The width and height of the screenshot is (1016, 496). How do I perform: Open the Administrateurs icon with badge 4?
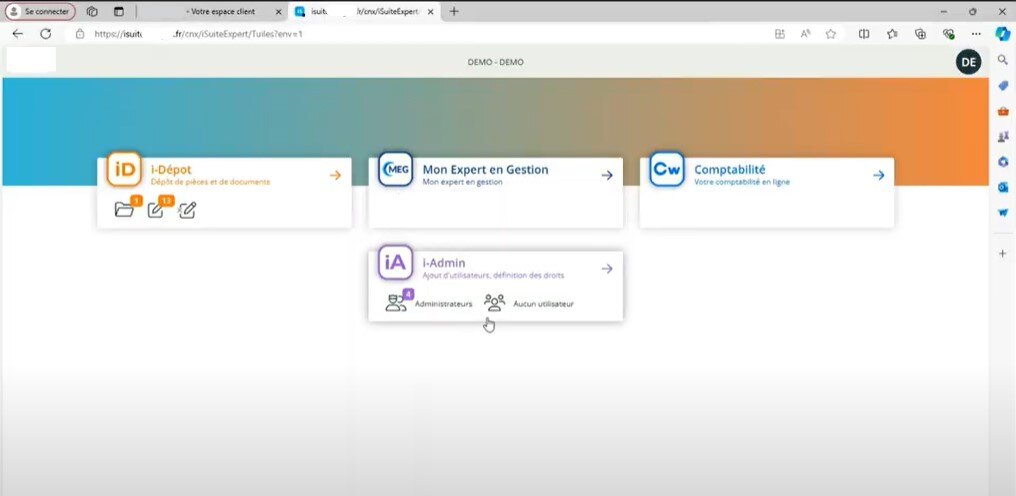click(x=396, y=302)
